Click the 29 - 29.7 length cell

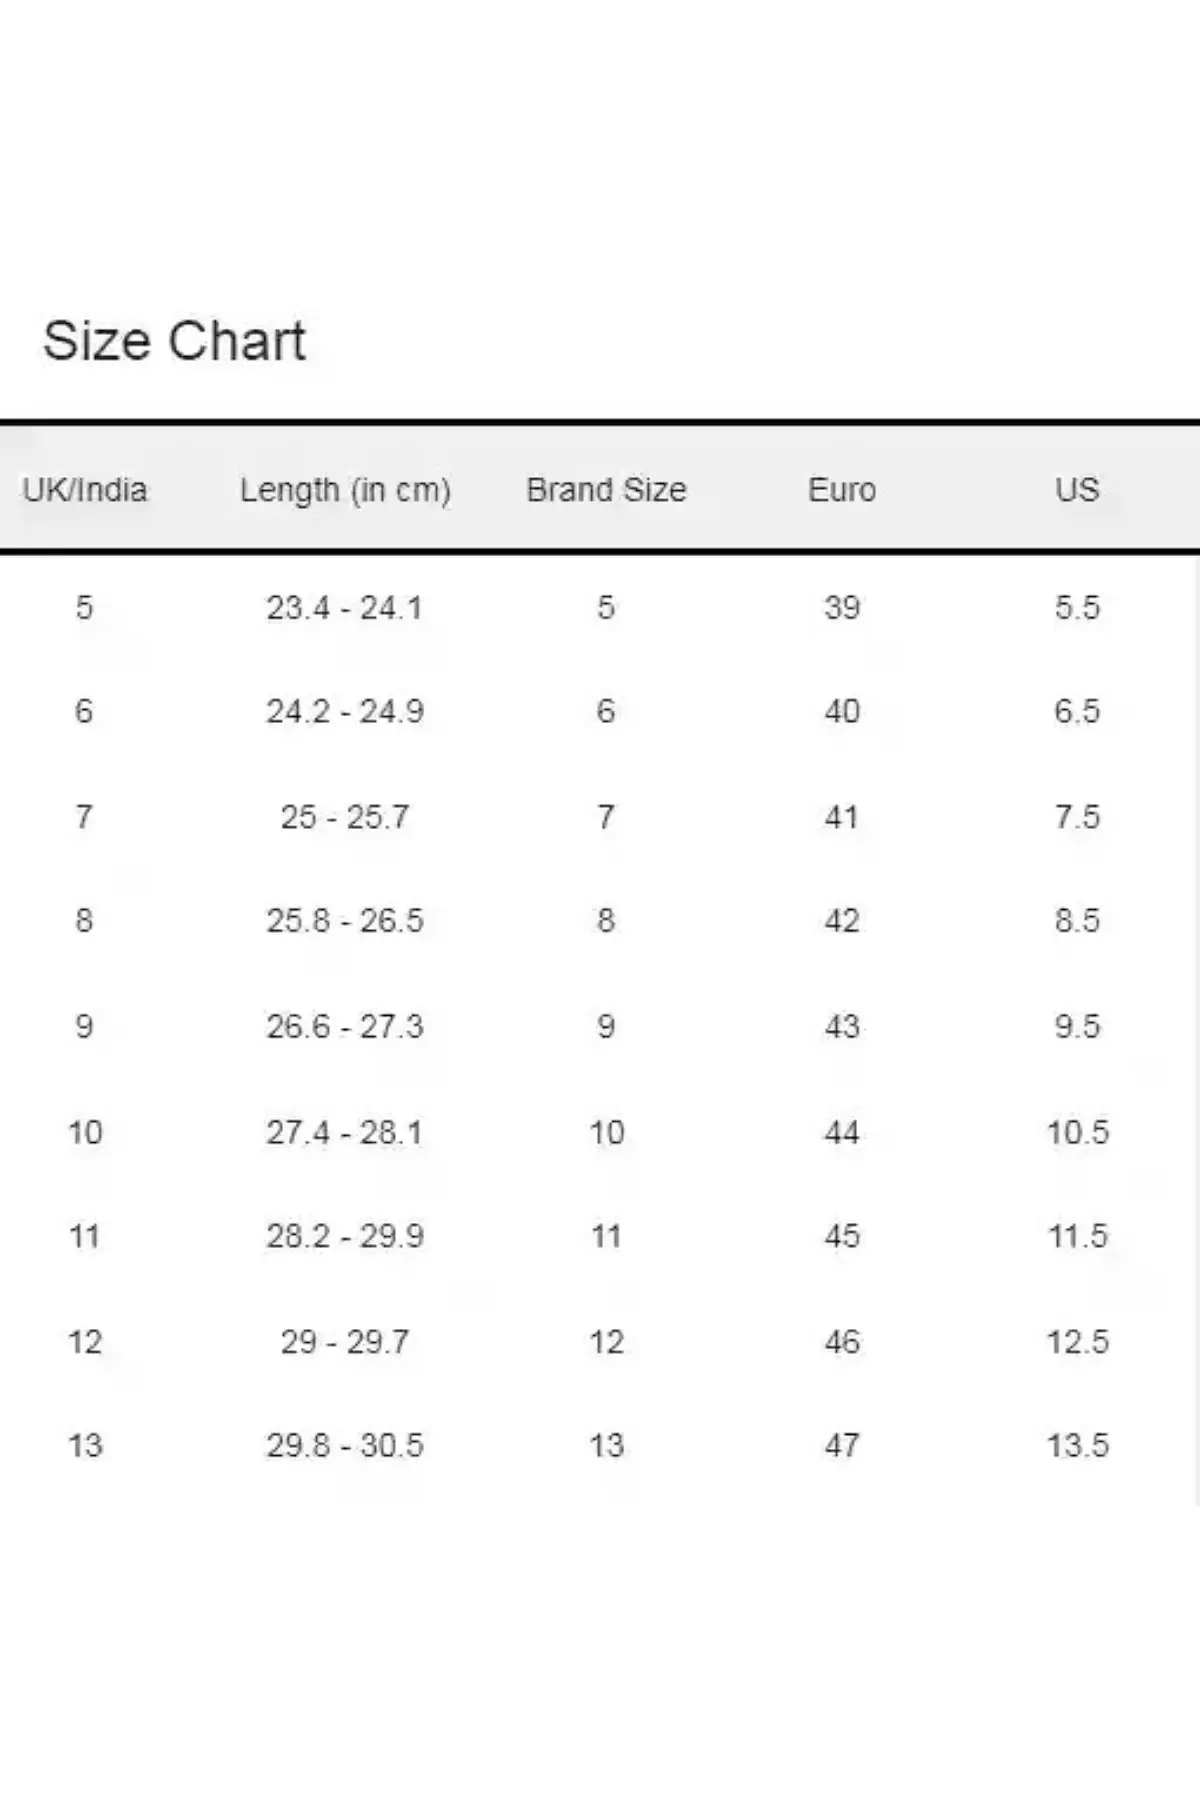pos(345,1341)
